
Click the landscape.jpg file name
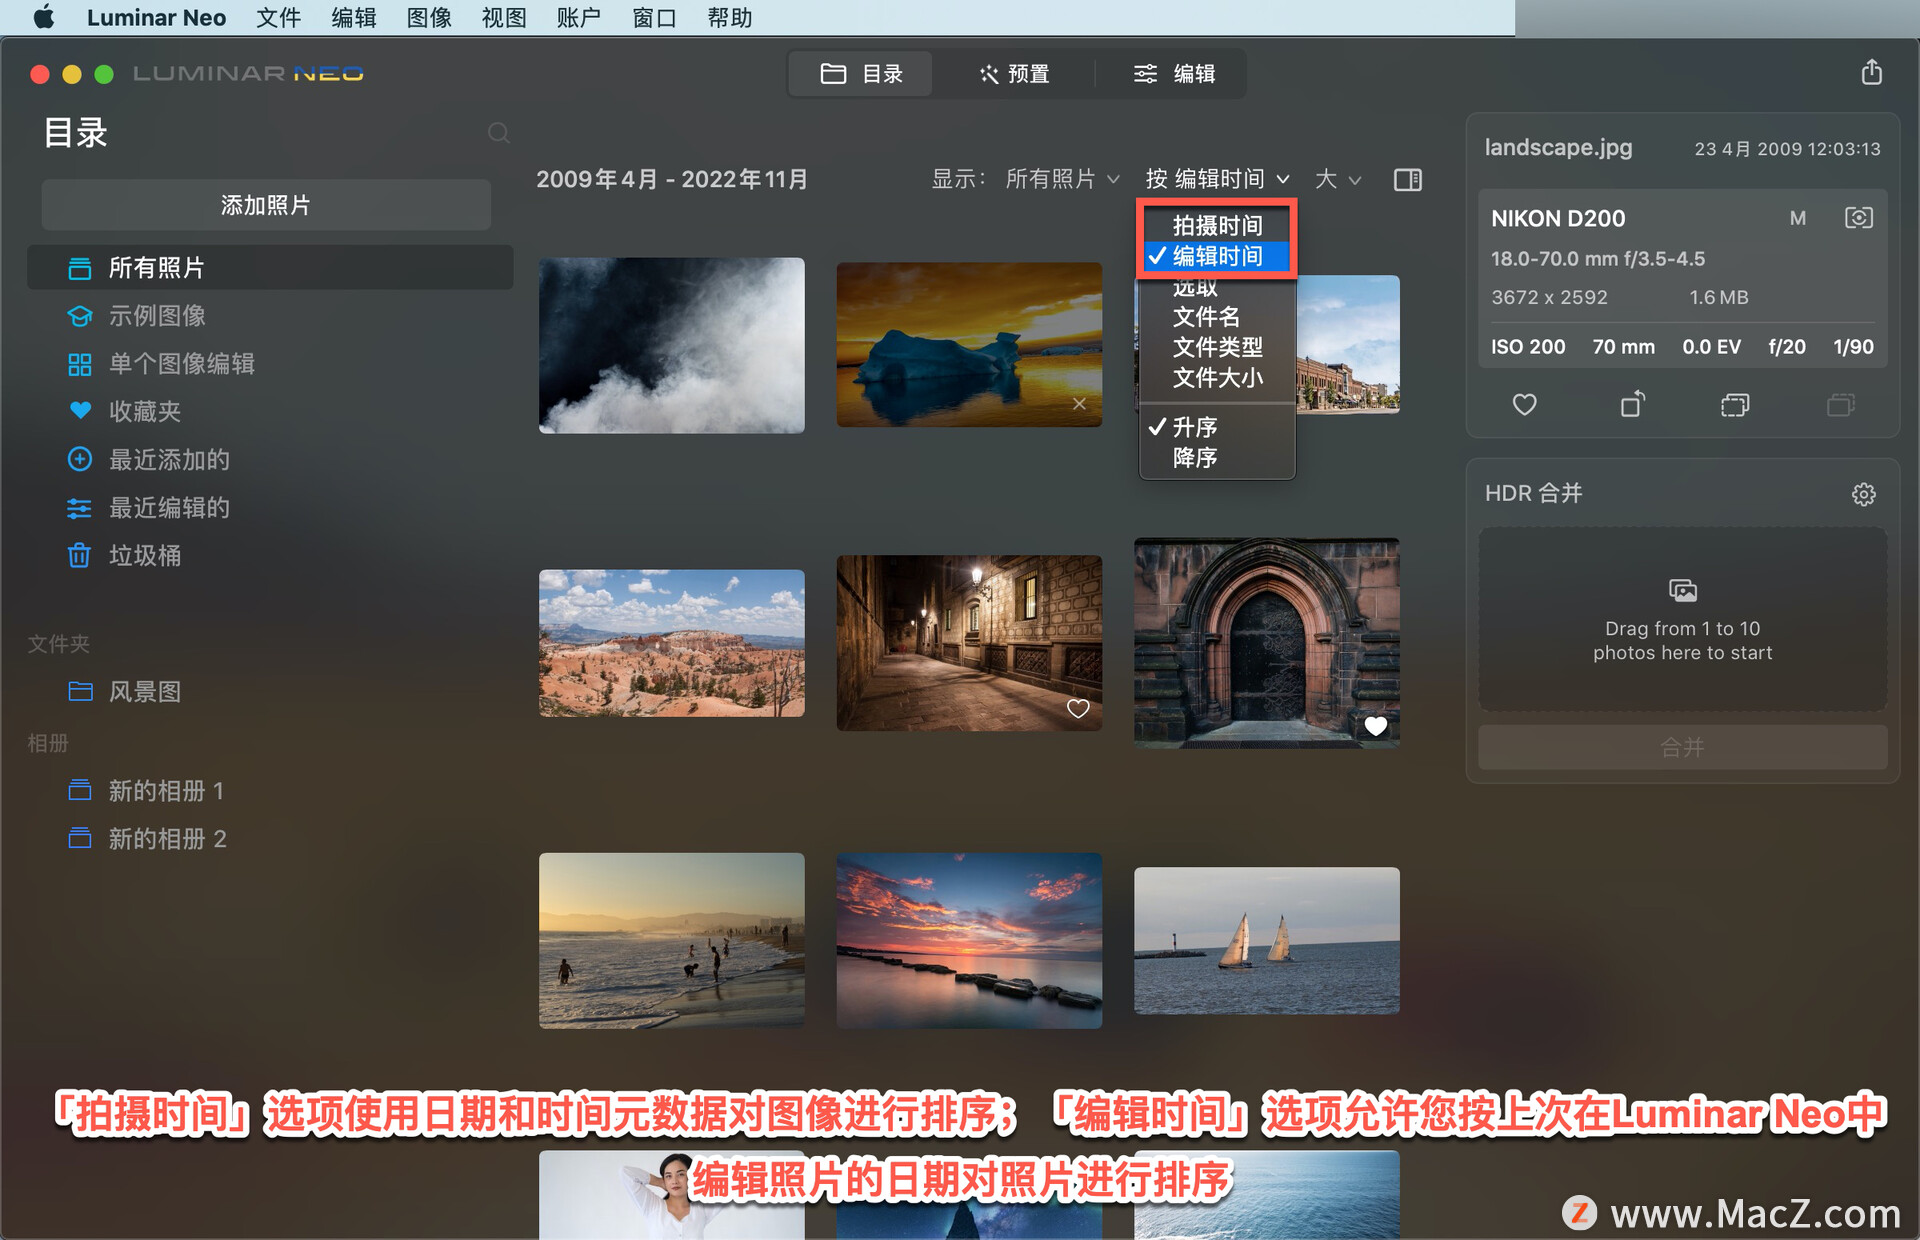point(1558,148)
